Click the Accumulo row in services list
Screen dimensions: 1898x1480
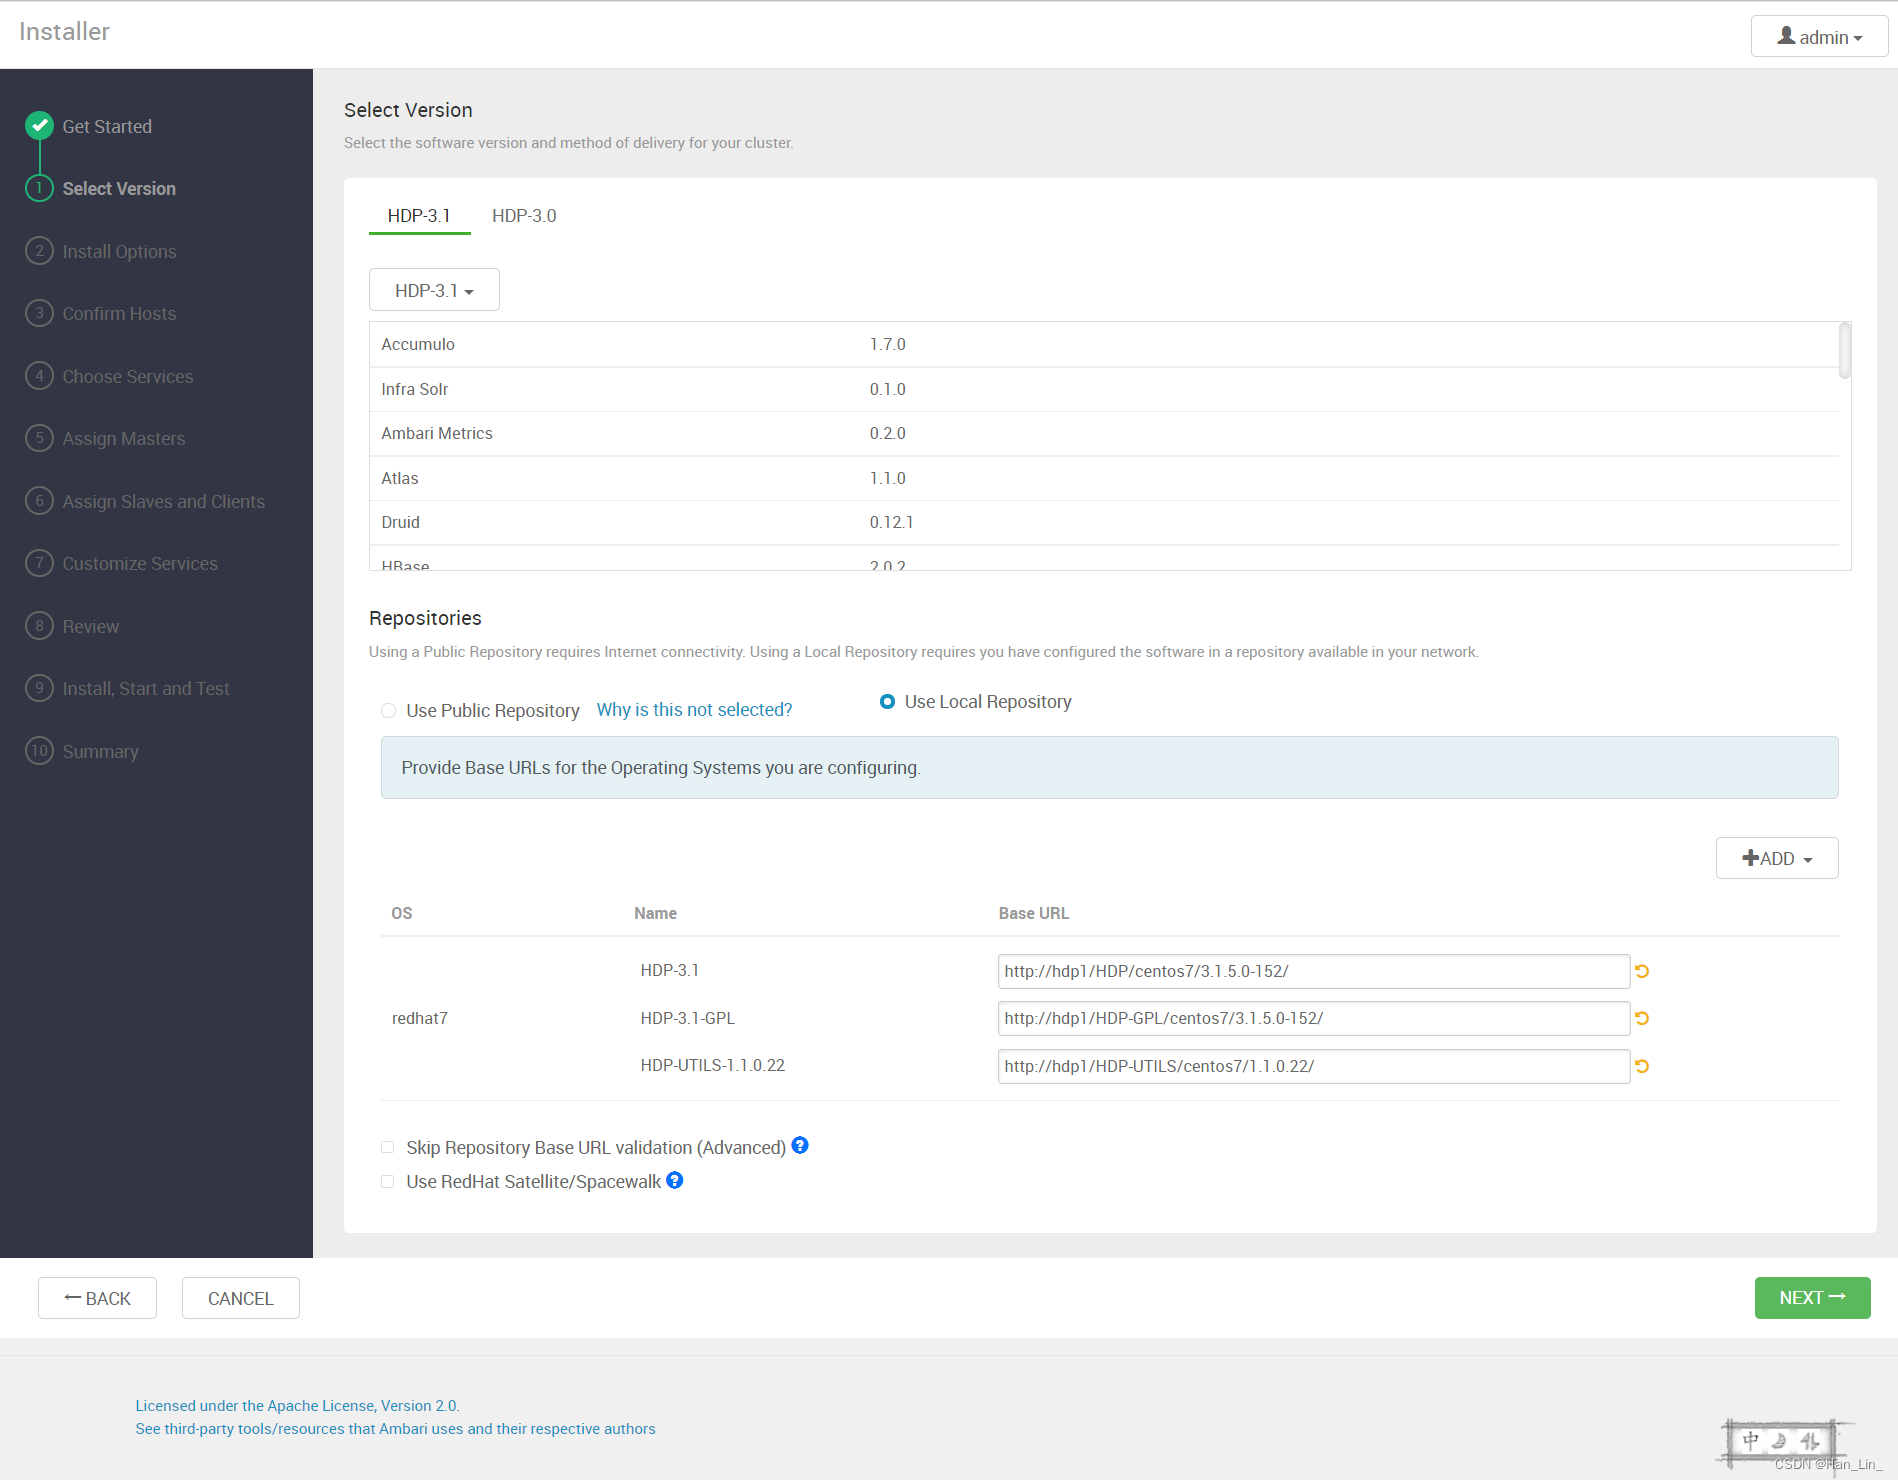[1104, 344]
